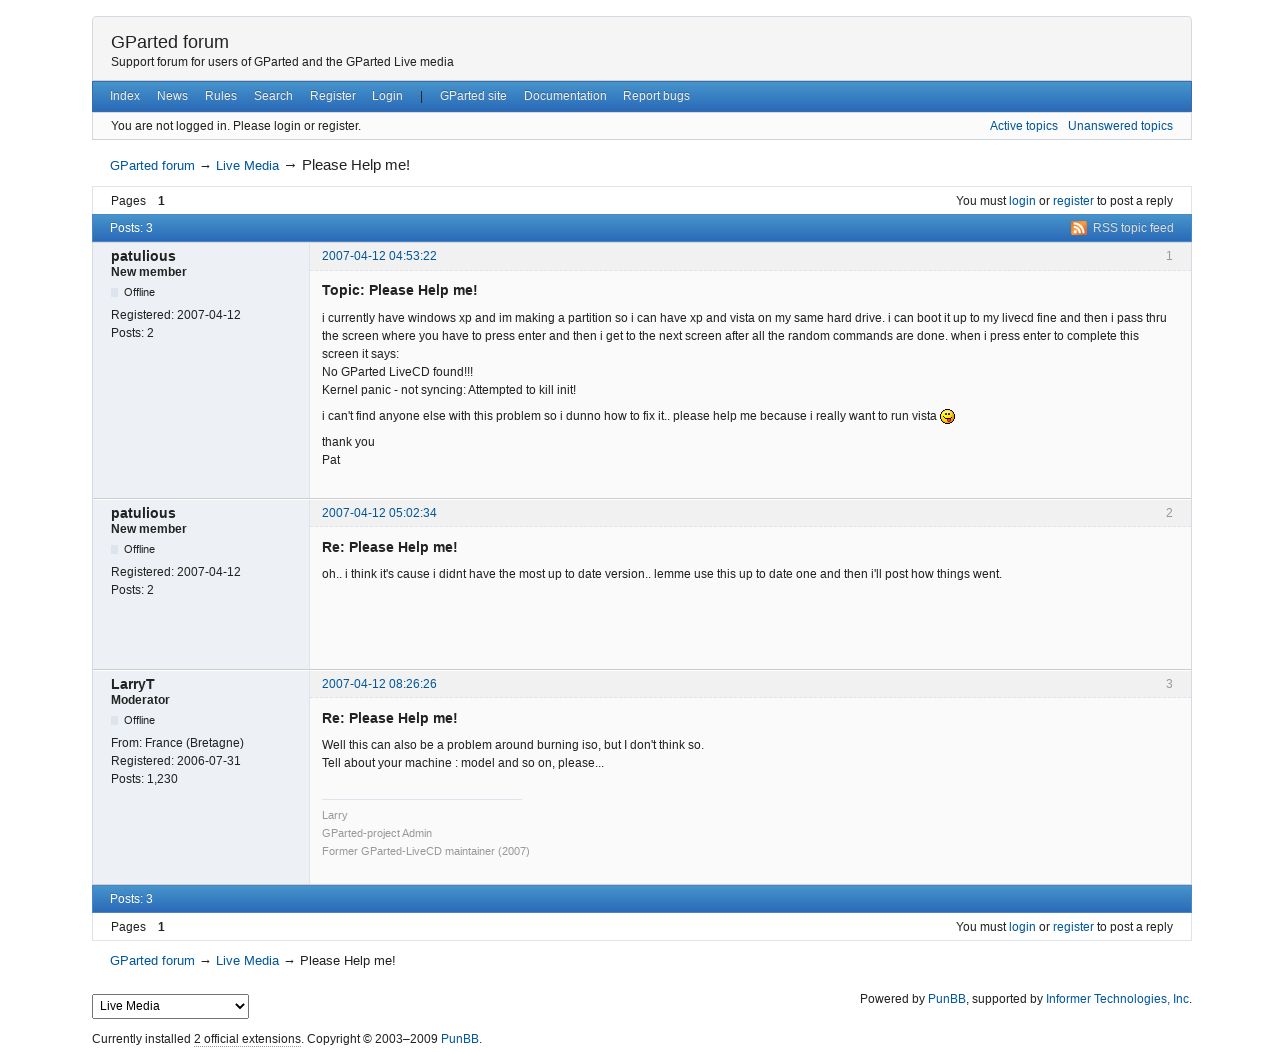View Active topics
Viewport: 1284px width, 1053px height.
click(x=1023, y=126)
